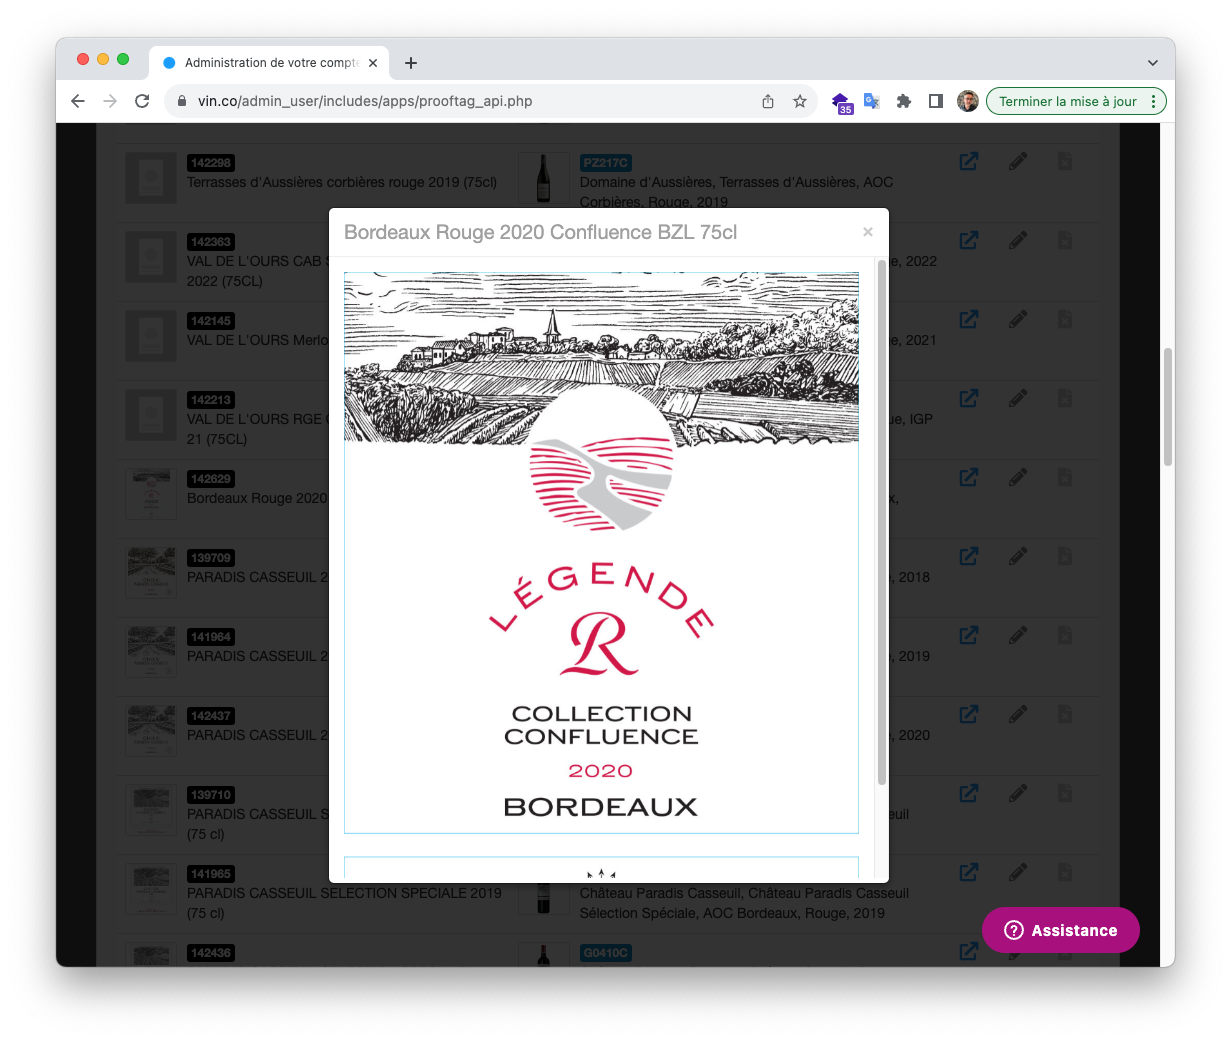Click label thumbnail of row 142298
Image resolution: width=1231 pixels, height=1041 pixels.
pos(151,178)
